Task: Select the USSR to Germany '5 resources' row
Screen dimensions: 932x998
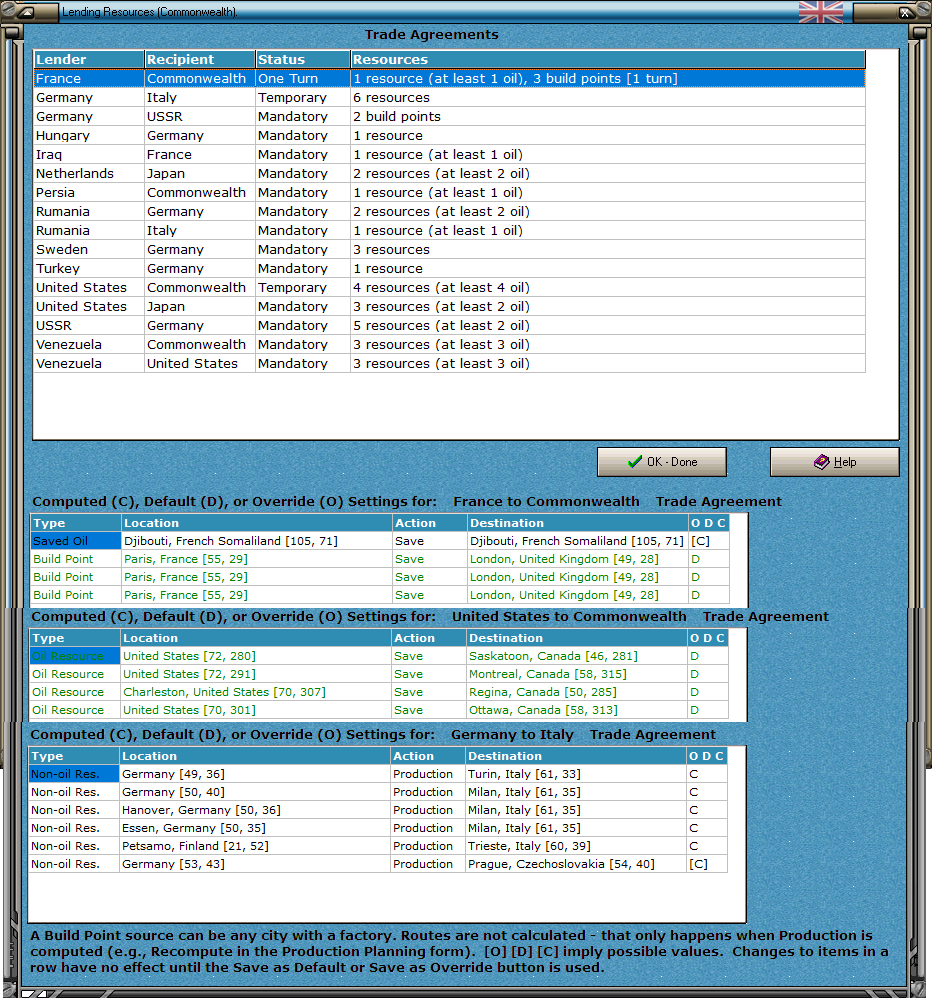Action: click(449, 325)
